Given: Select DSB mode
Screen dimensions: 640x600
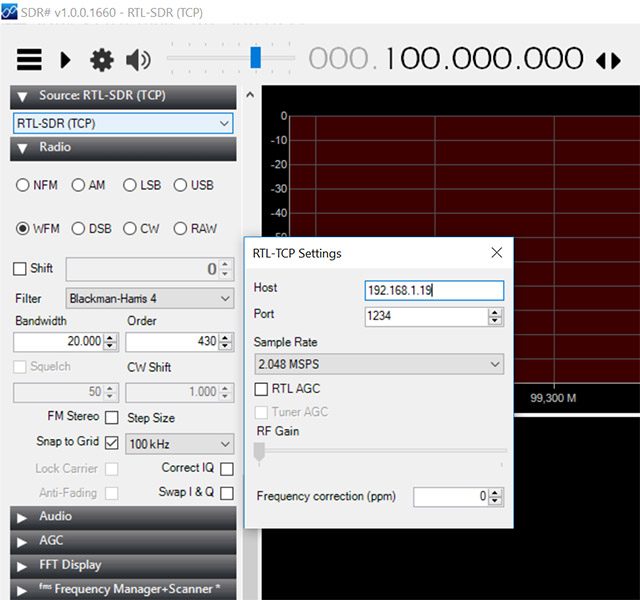Looking at the screenshot, I should (x=91, y=229).
